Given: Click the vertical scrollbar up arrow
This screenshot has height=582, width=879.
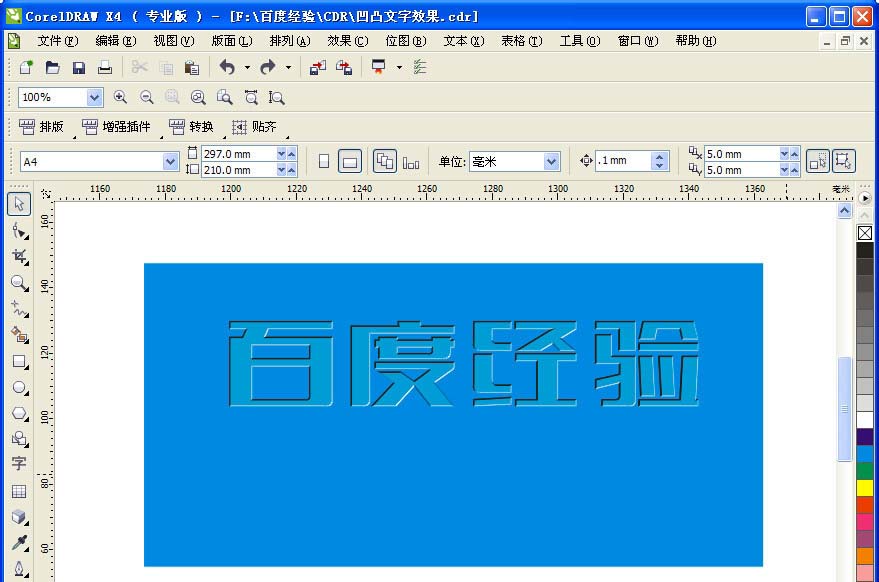Looking at the screenshot, I should click(x=845, y=211).
